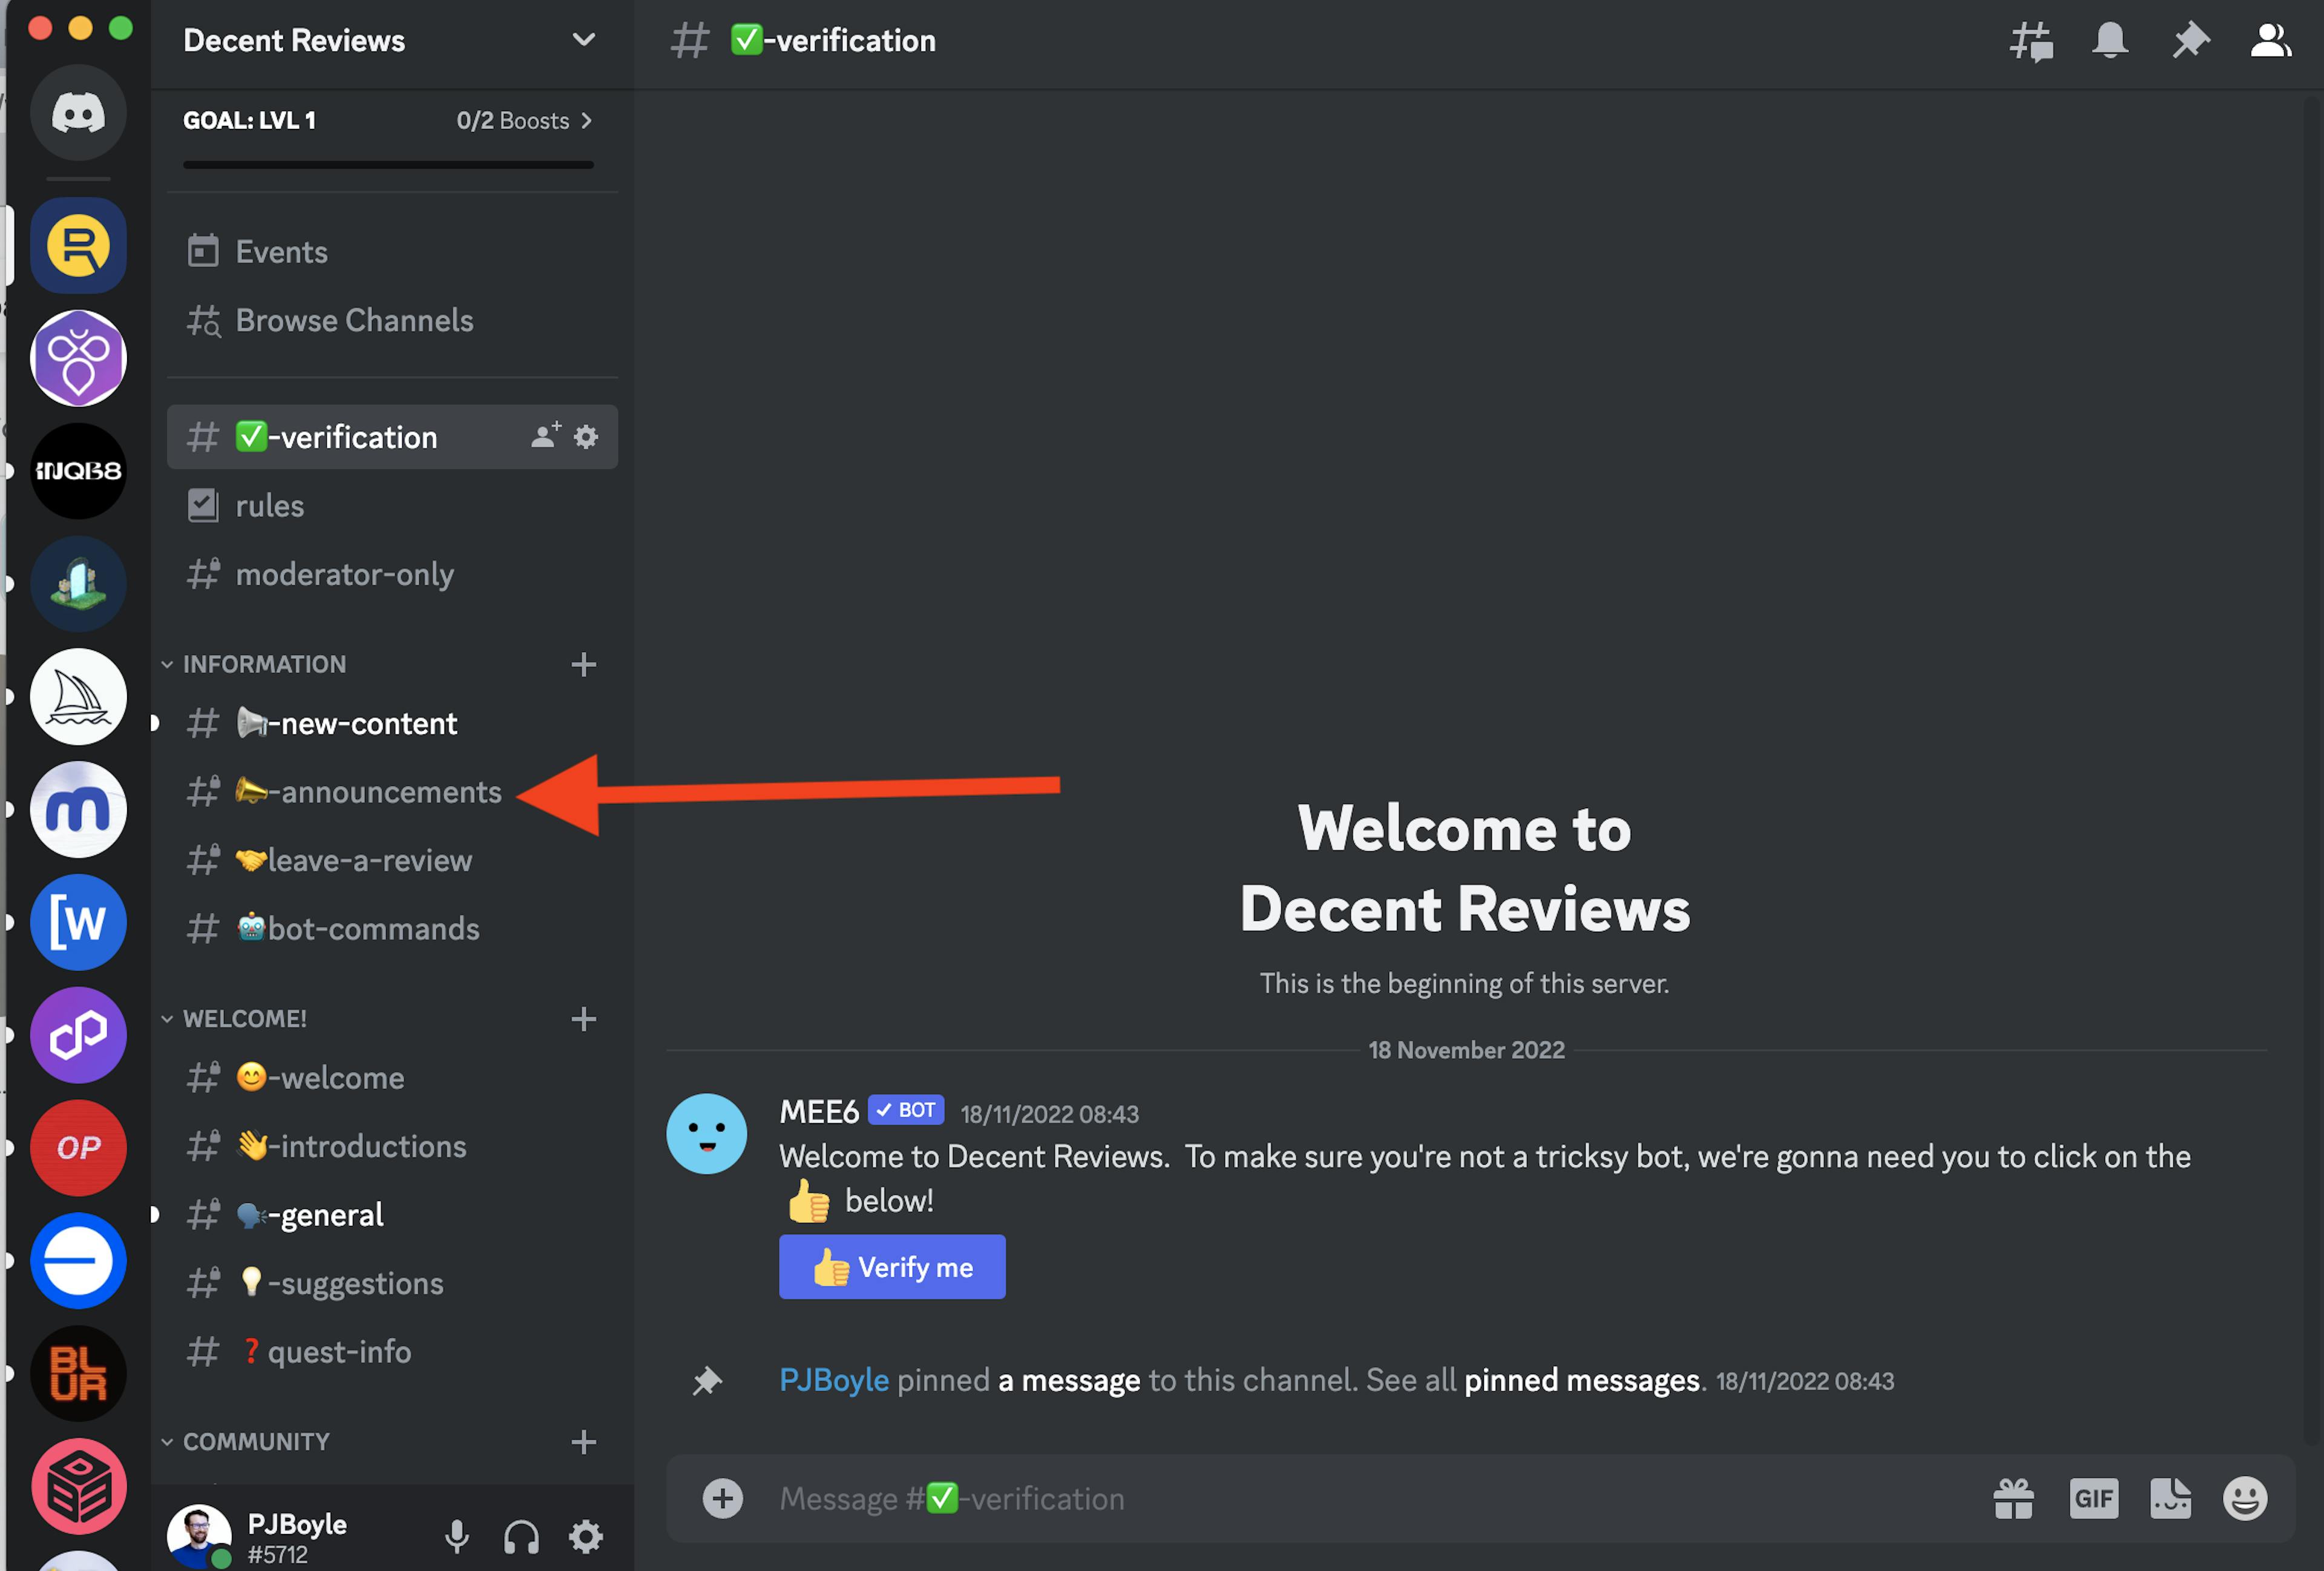Open the sticker picker icon
The width and height of the screenshot is (2324, 1571).
point(2170,1498)
